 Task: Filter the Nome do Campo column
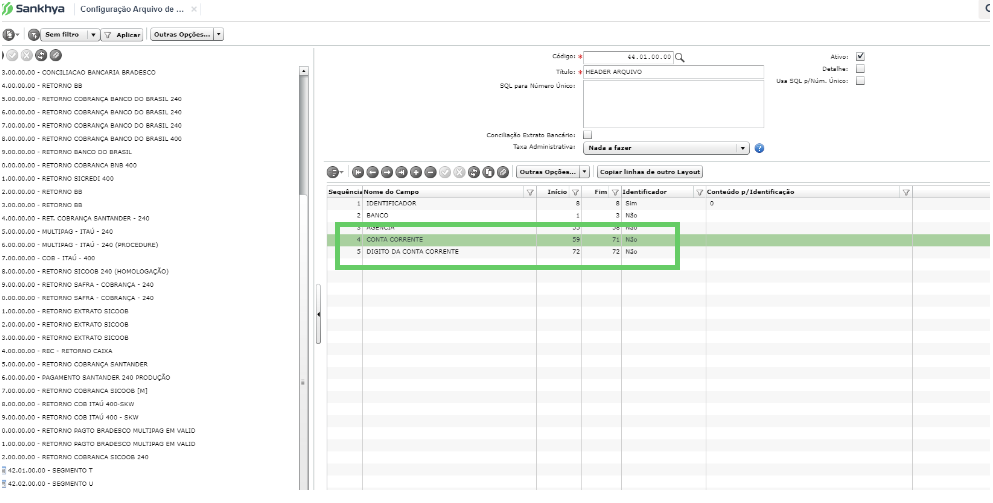[530, 192]
